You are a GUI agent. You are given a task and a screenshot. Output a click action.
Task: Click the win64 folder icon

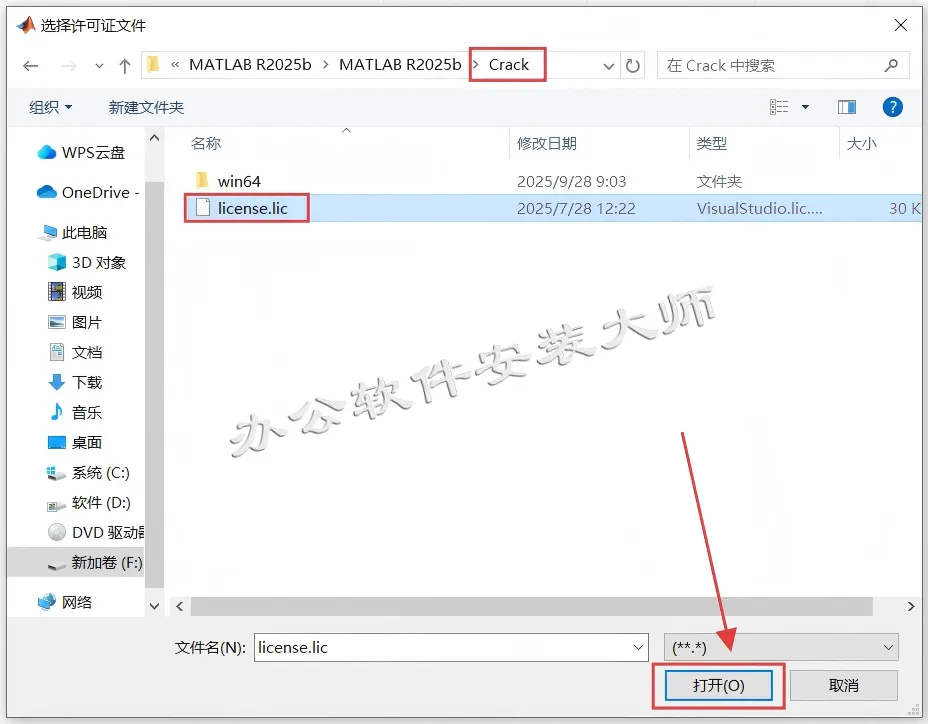pos(202,180)
